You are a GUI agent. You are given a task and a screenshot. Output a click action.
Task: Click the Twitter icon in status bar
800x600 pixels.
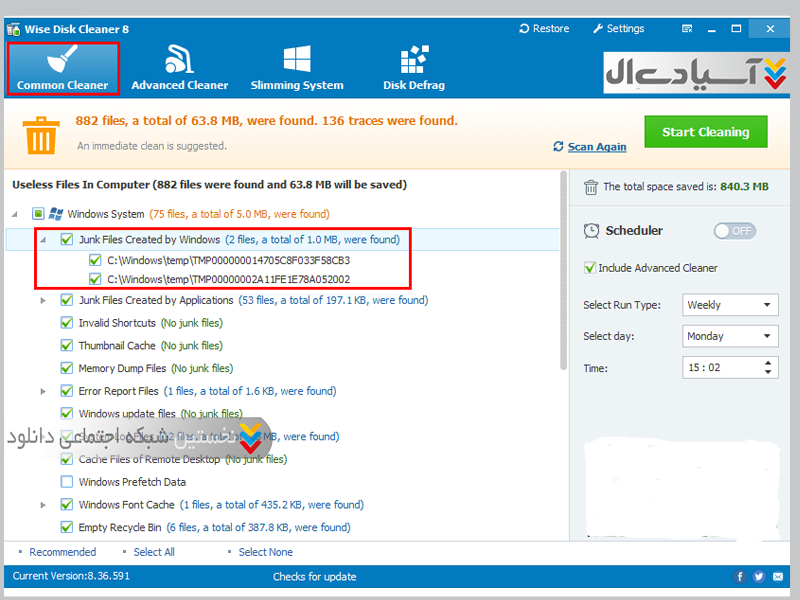point(759,577)
